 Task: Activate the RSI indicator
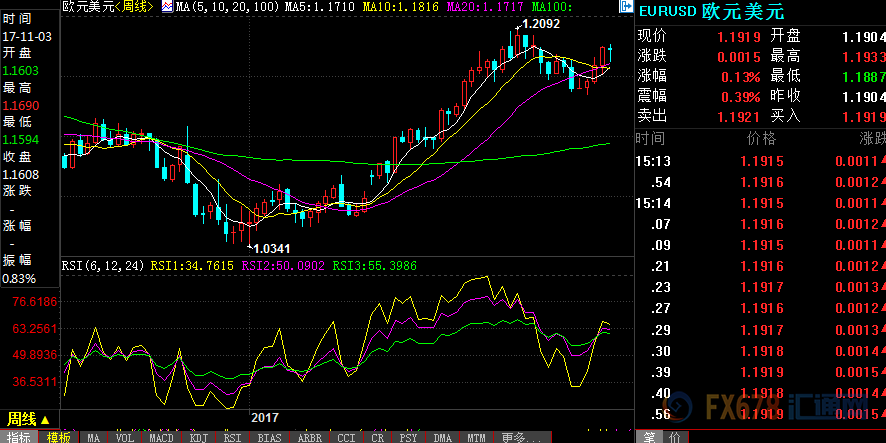[232, 437]
